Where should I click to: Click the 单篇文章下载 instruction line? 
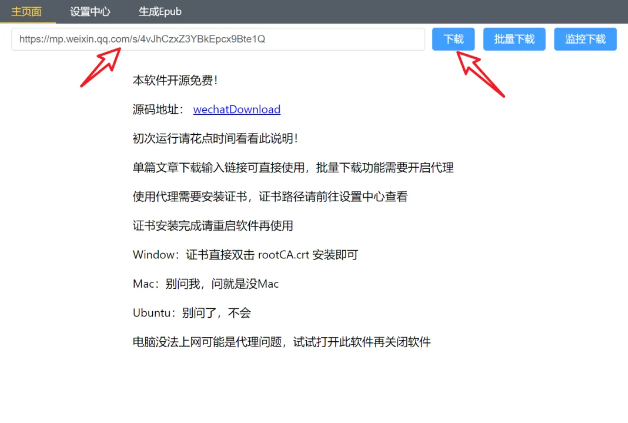[285, 167]
